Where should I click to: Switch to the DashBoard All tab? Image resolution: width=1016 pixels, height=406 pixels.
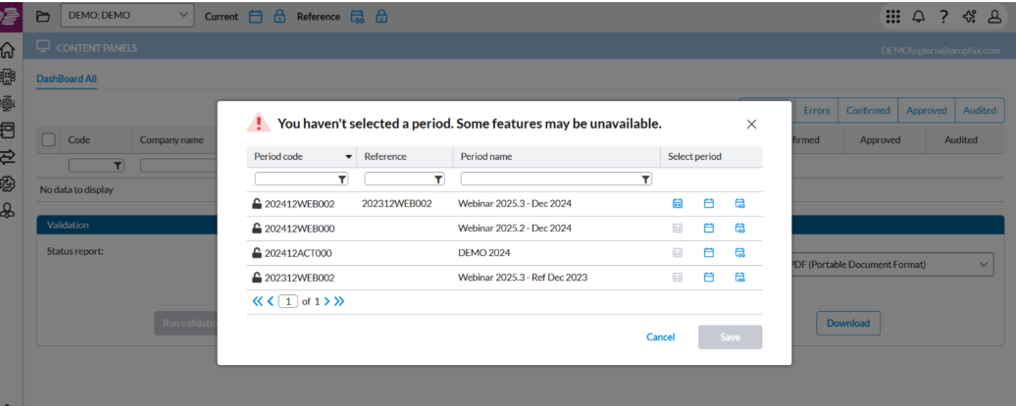66,78
